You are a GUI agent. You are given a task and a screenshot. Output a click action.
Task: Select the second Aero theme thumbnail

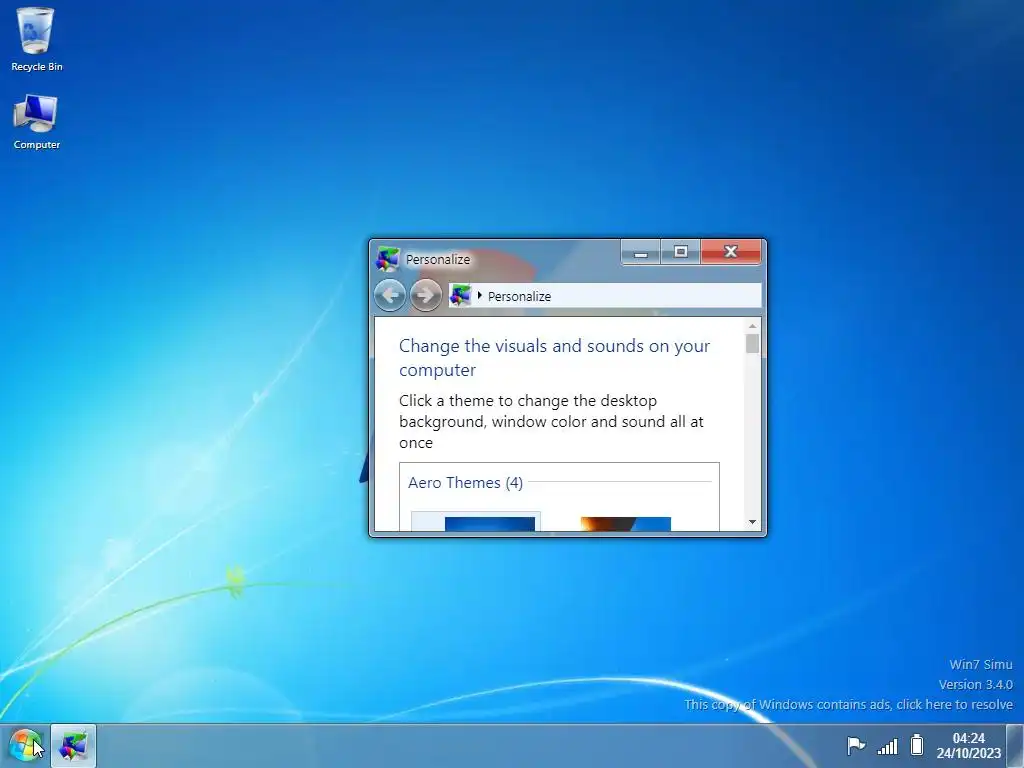(626, 523)
